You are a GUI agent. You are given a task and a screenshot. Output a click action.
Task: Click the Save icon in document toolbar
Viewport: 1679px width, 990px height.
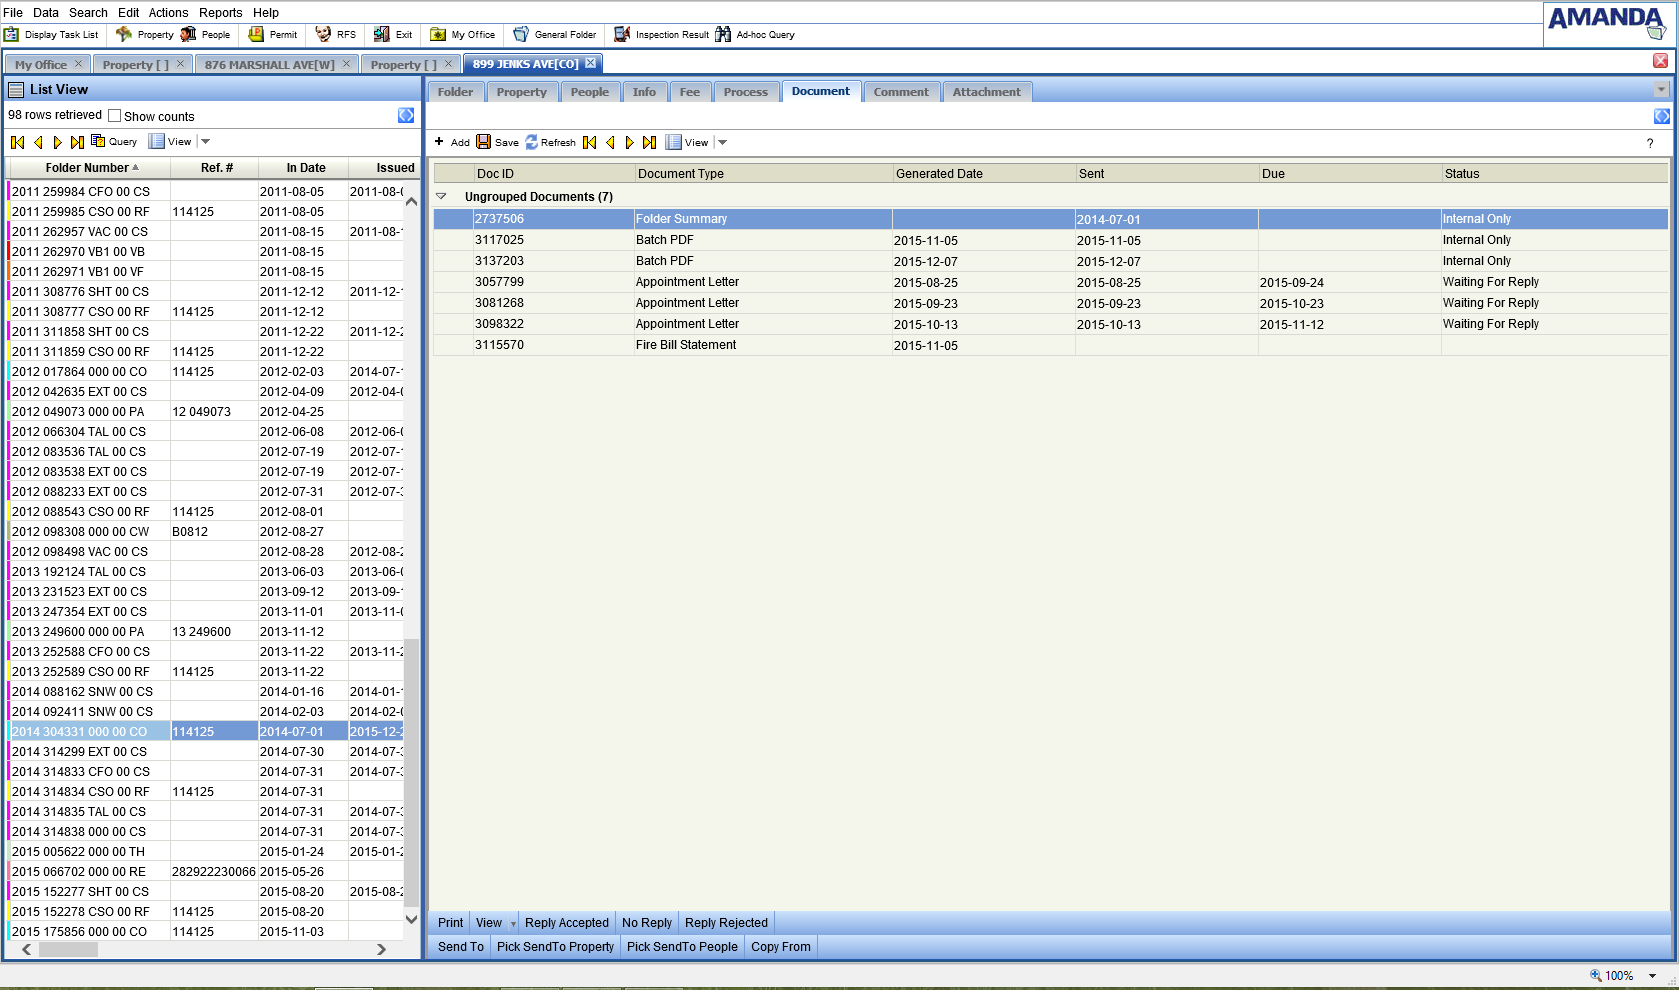(484, 142)
